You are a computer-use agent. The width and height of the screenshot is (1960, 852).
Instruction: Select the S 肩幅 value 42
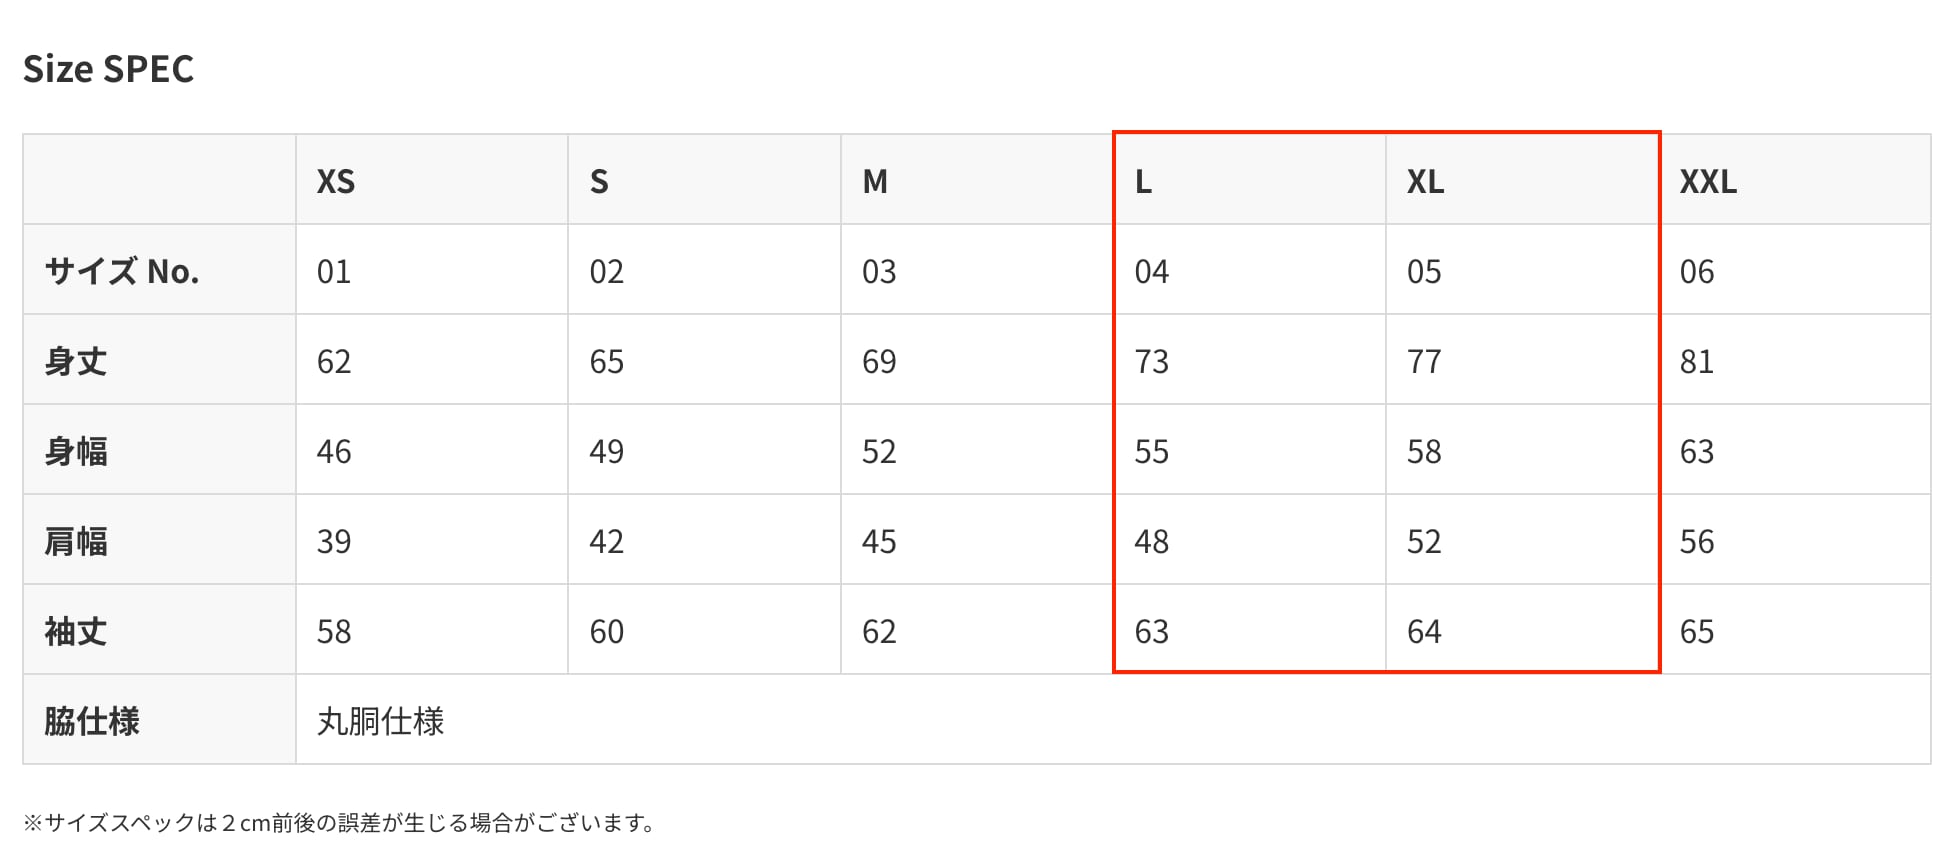pyautogui.click(x=607, y=541)
